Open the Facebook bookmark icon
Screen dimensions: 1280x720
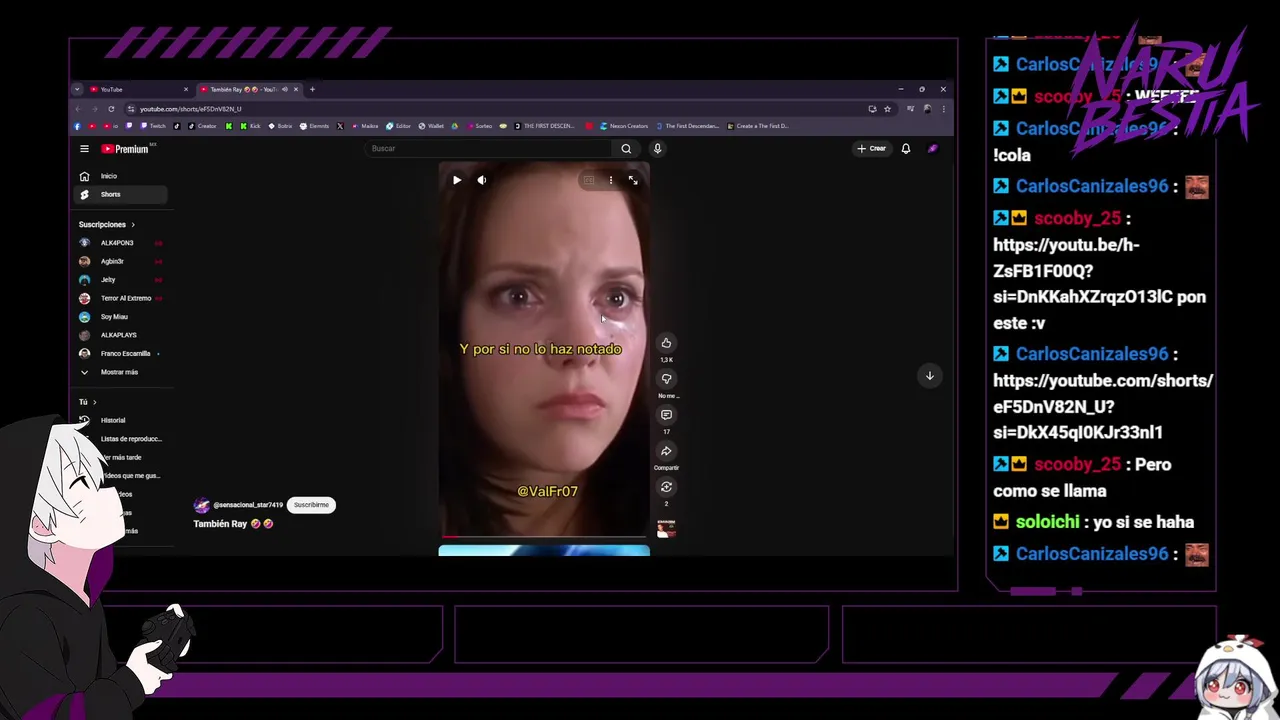pyautogui.click(x=78, y=126)
